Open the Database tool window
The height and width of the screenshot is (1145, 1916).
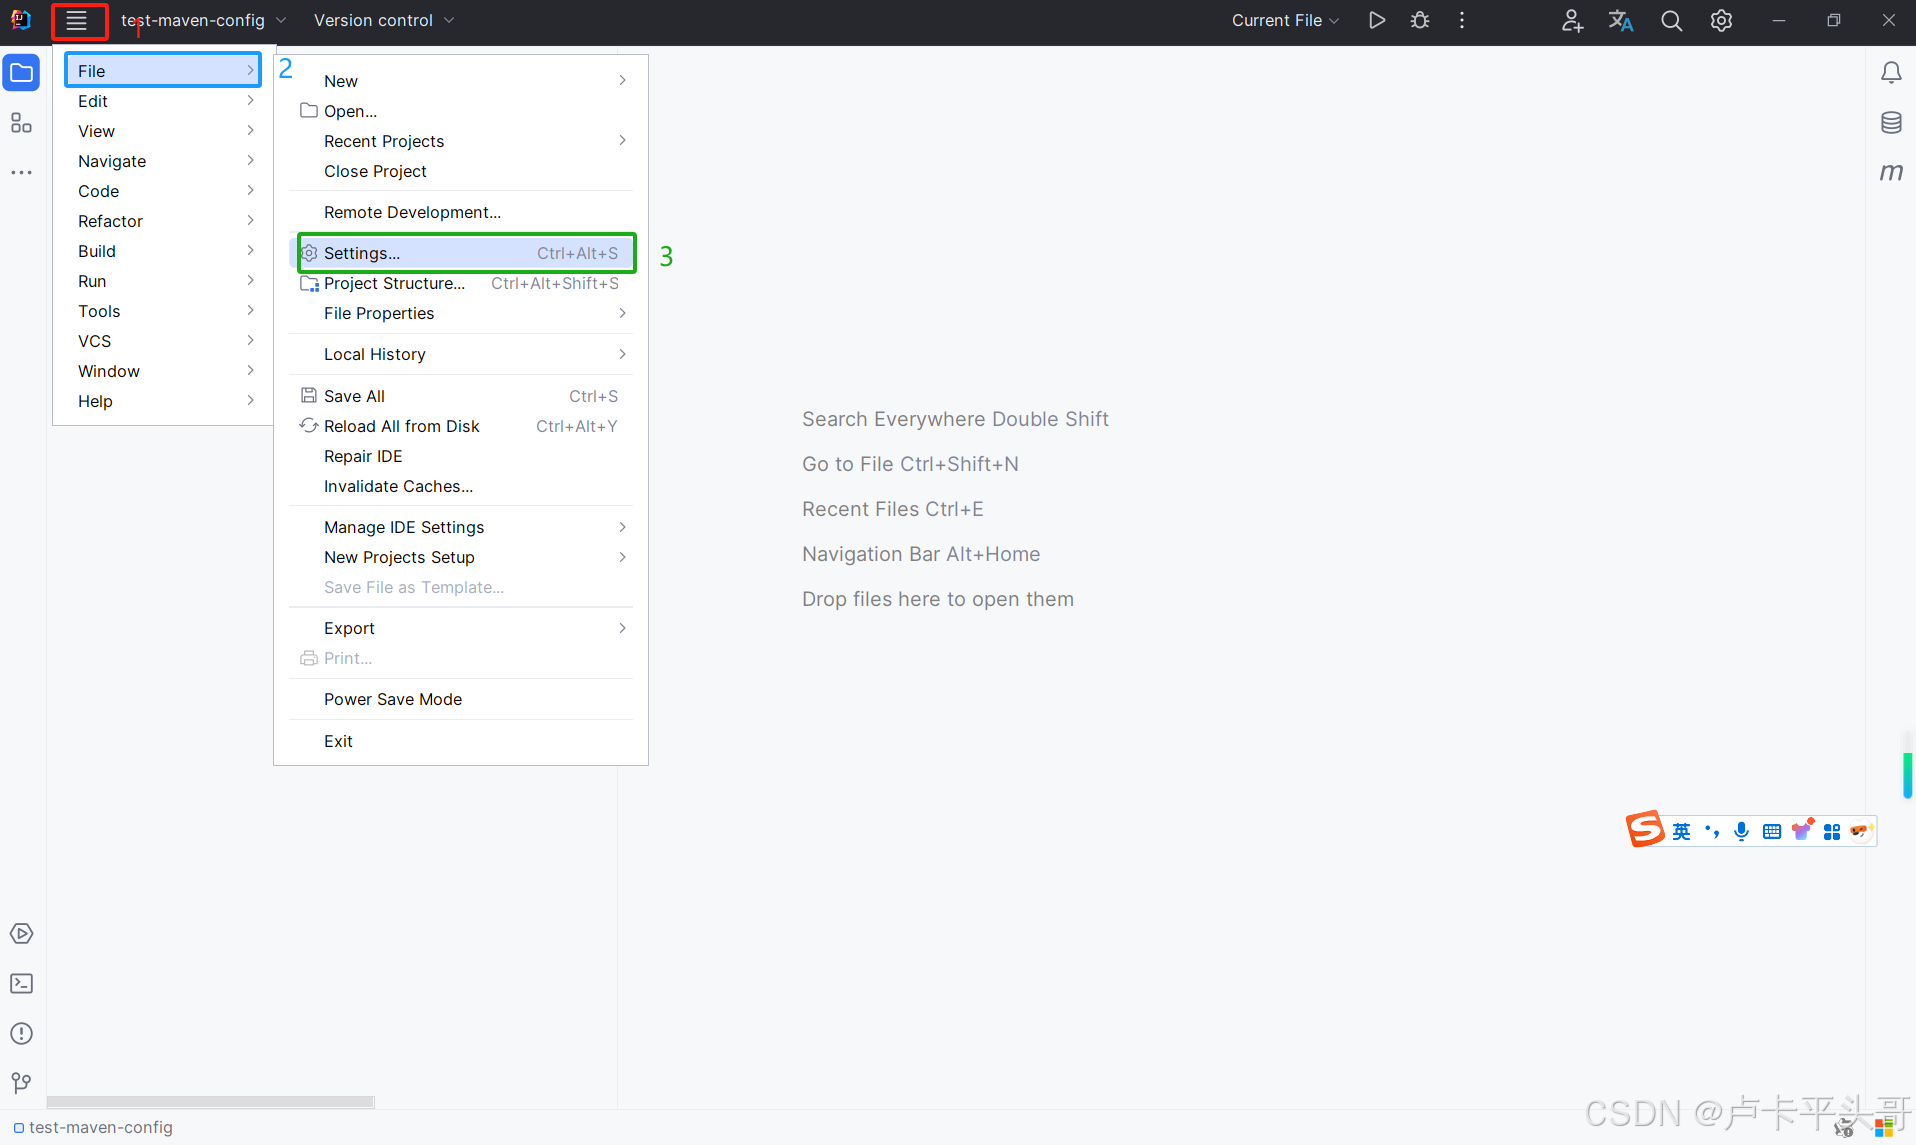click(1891, 123)
